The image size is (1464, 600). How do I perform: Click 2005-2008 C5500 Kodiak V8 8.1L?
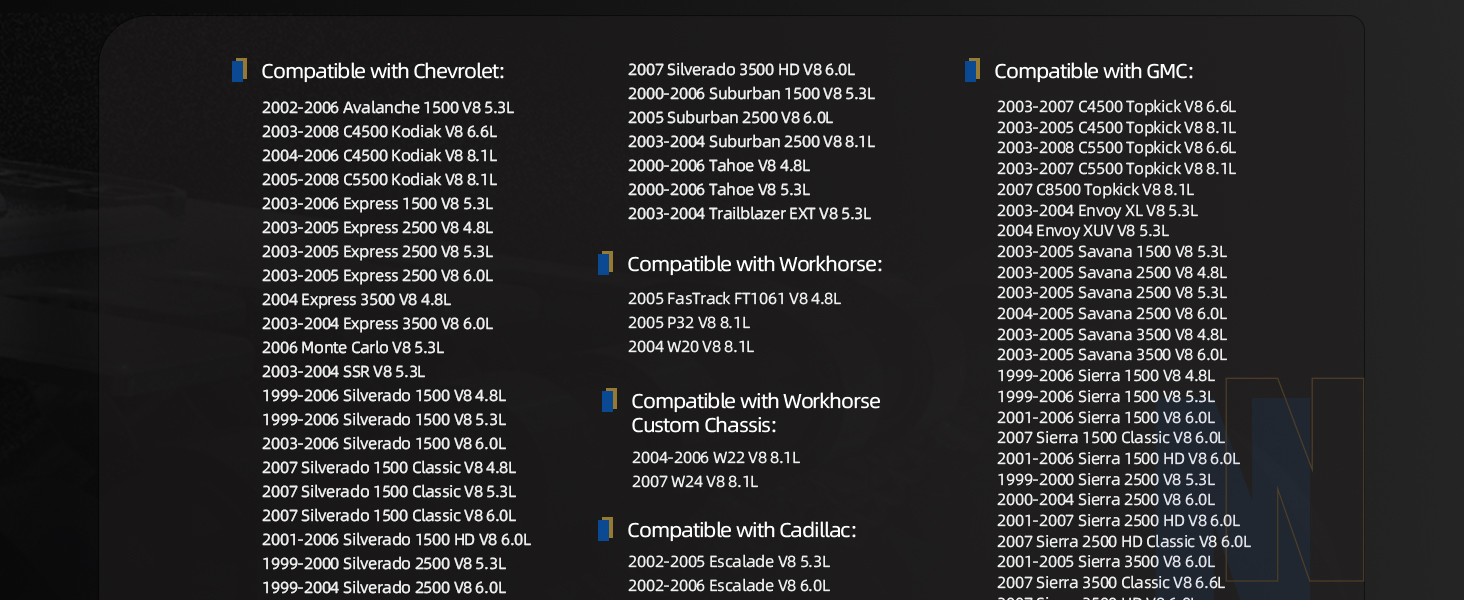(x=380, y=179)
